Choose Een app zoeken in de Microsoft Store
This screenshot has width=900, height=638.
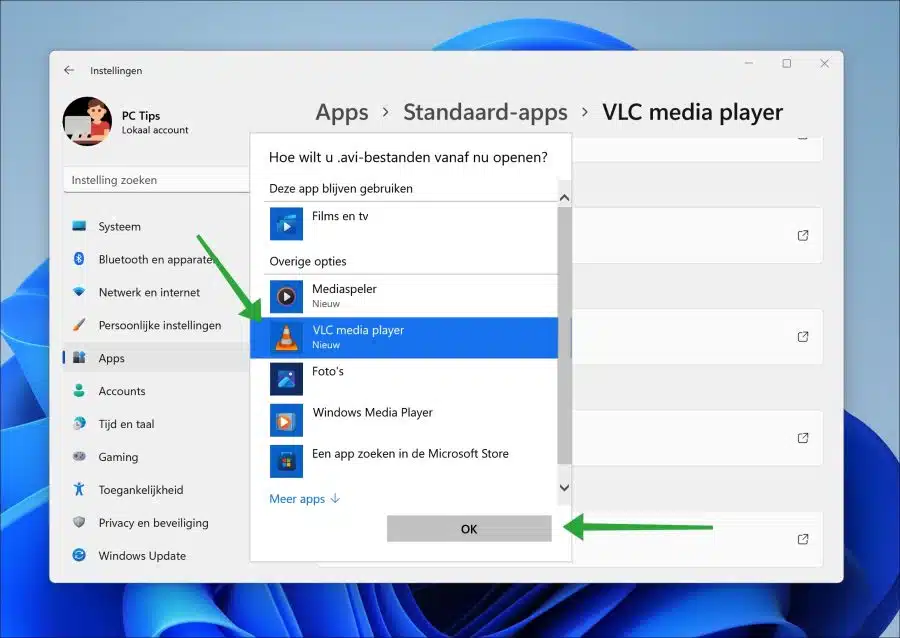tap(410, 454)
